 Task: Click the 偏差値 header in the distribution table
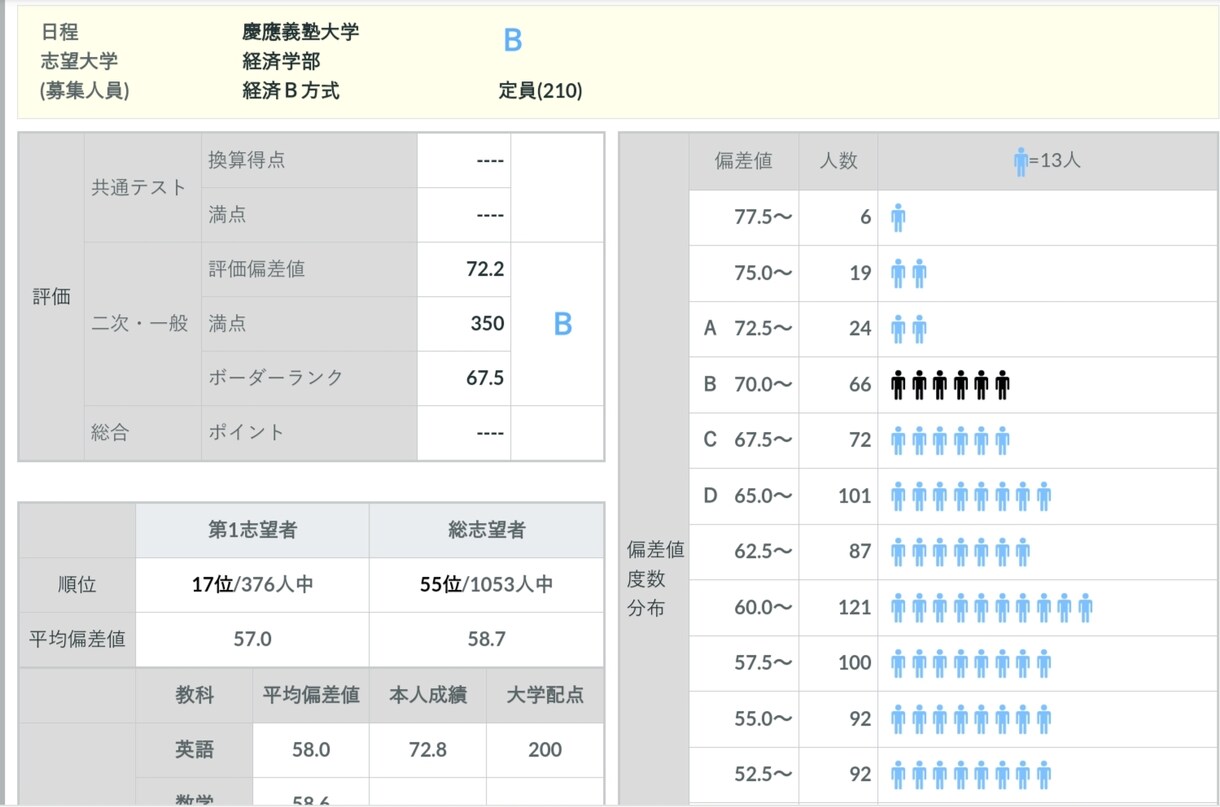[x=743, y=161]
